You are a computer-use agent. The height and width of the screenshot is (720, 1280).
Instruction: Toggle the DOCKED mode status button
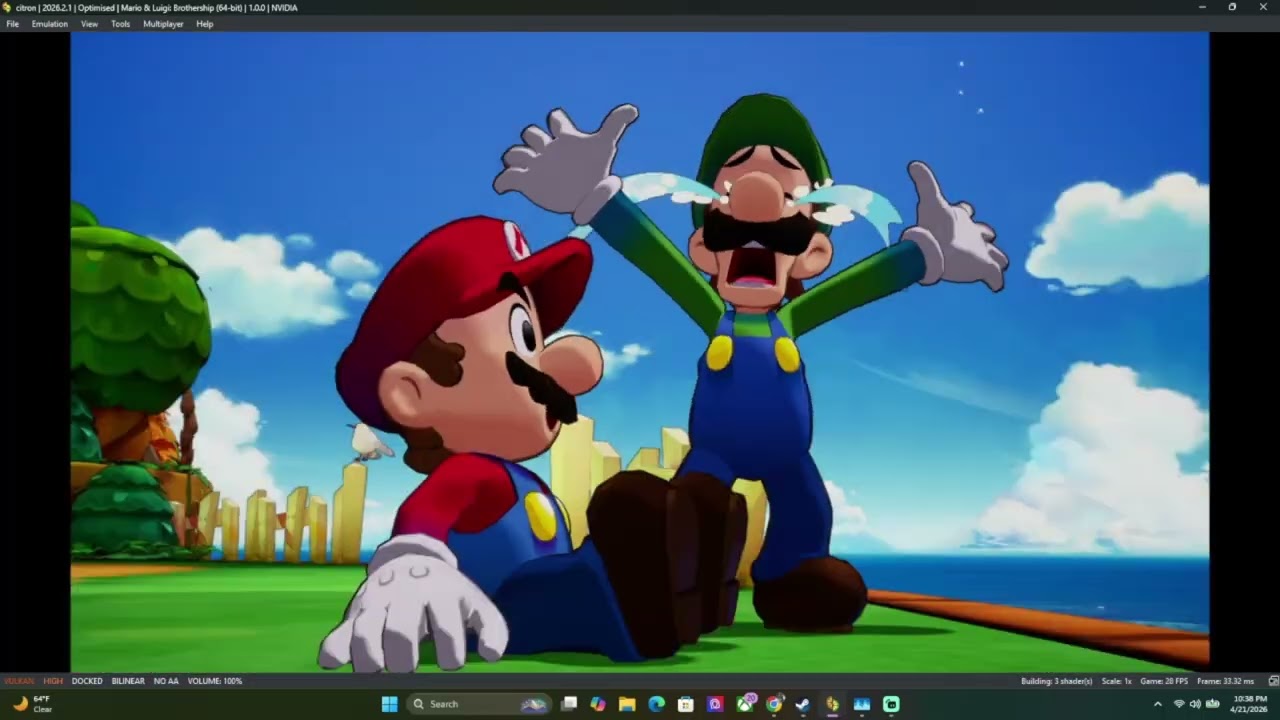pyautogui.click(x=87, y=681)
